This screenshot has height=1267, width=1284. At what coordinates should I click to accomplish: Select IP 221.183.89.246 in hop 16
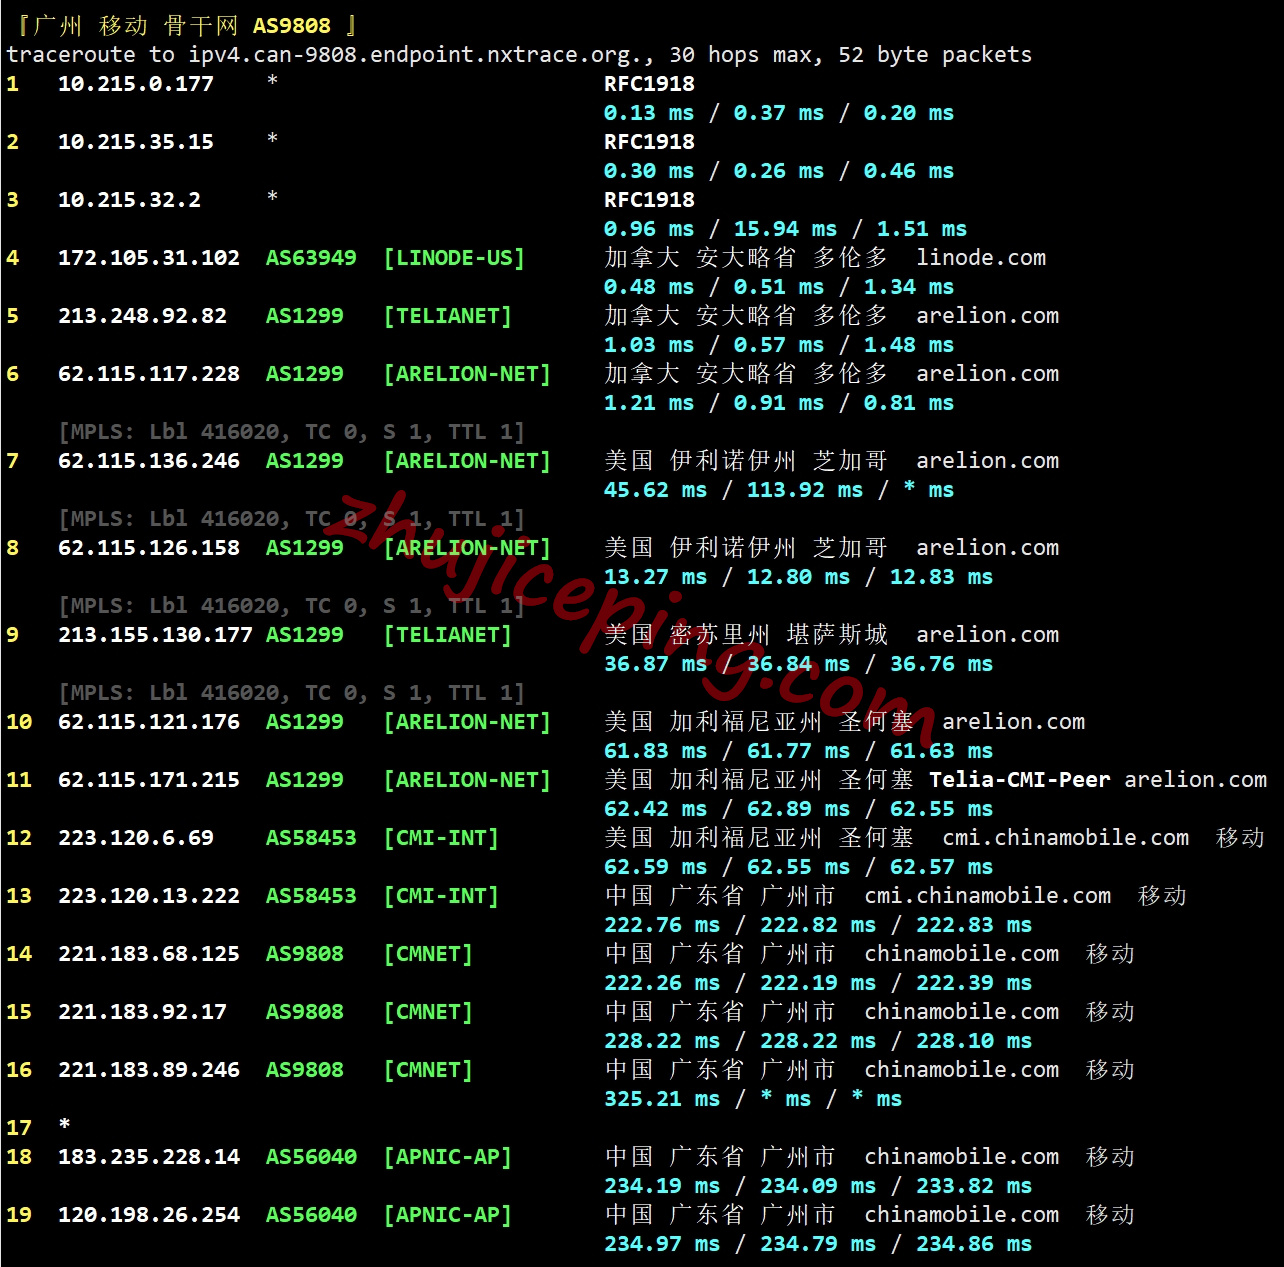(149, 1070)
